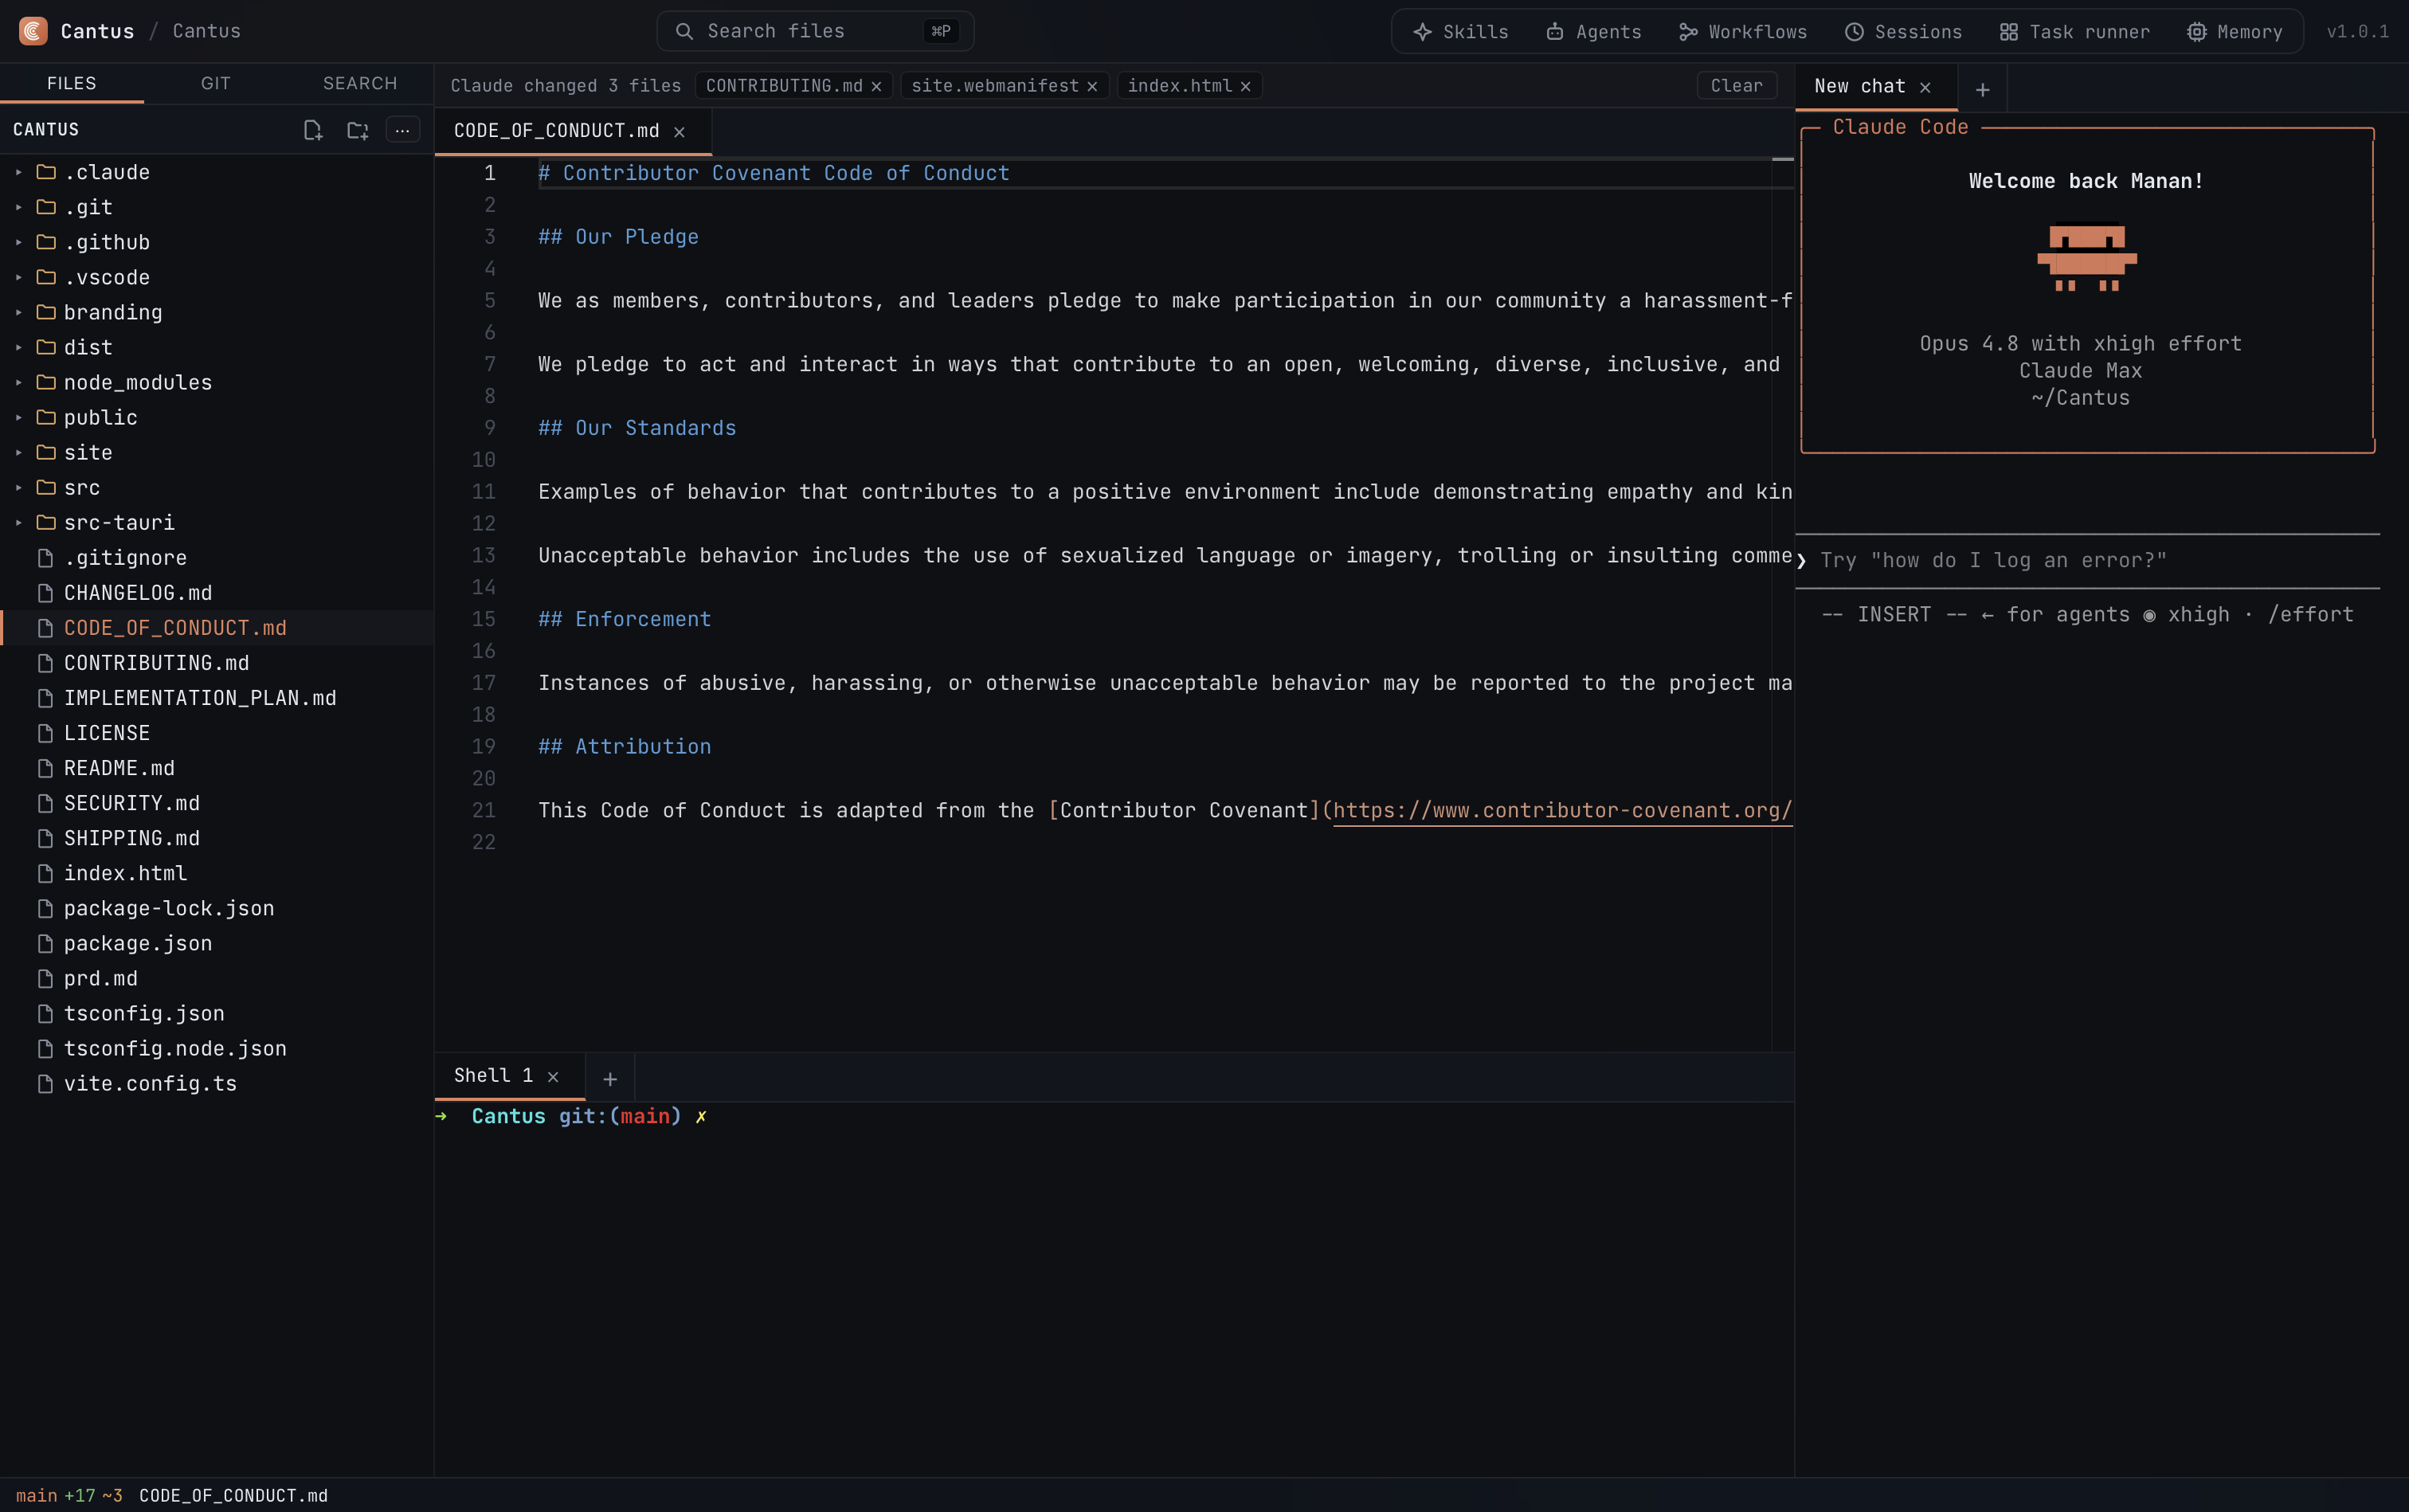This screenshot has height=1512, width=2409.
Task: Click the Claude Code pixel mascot
Action: pos(2086,257)
